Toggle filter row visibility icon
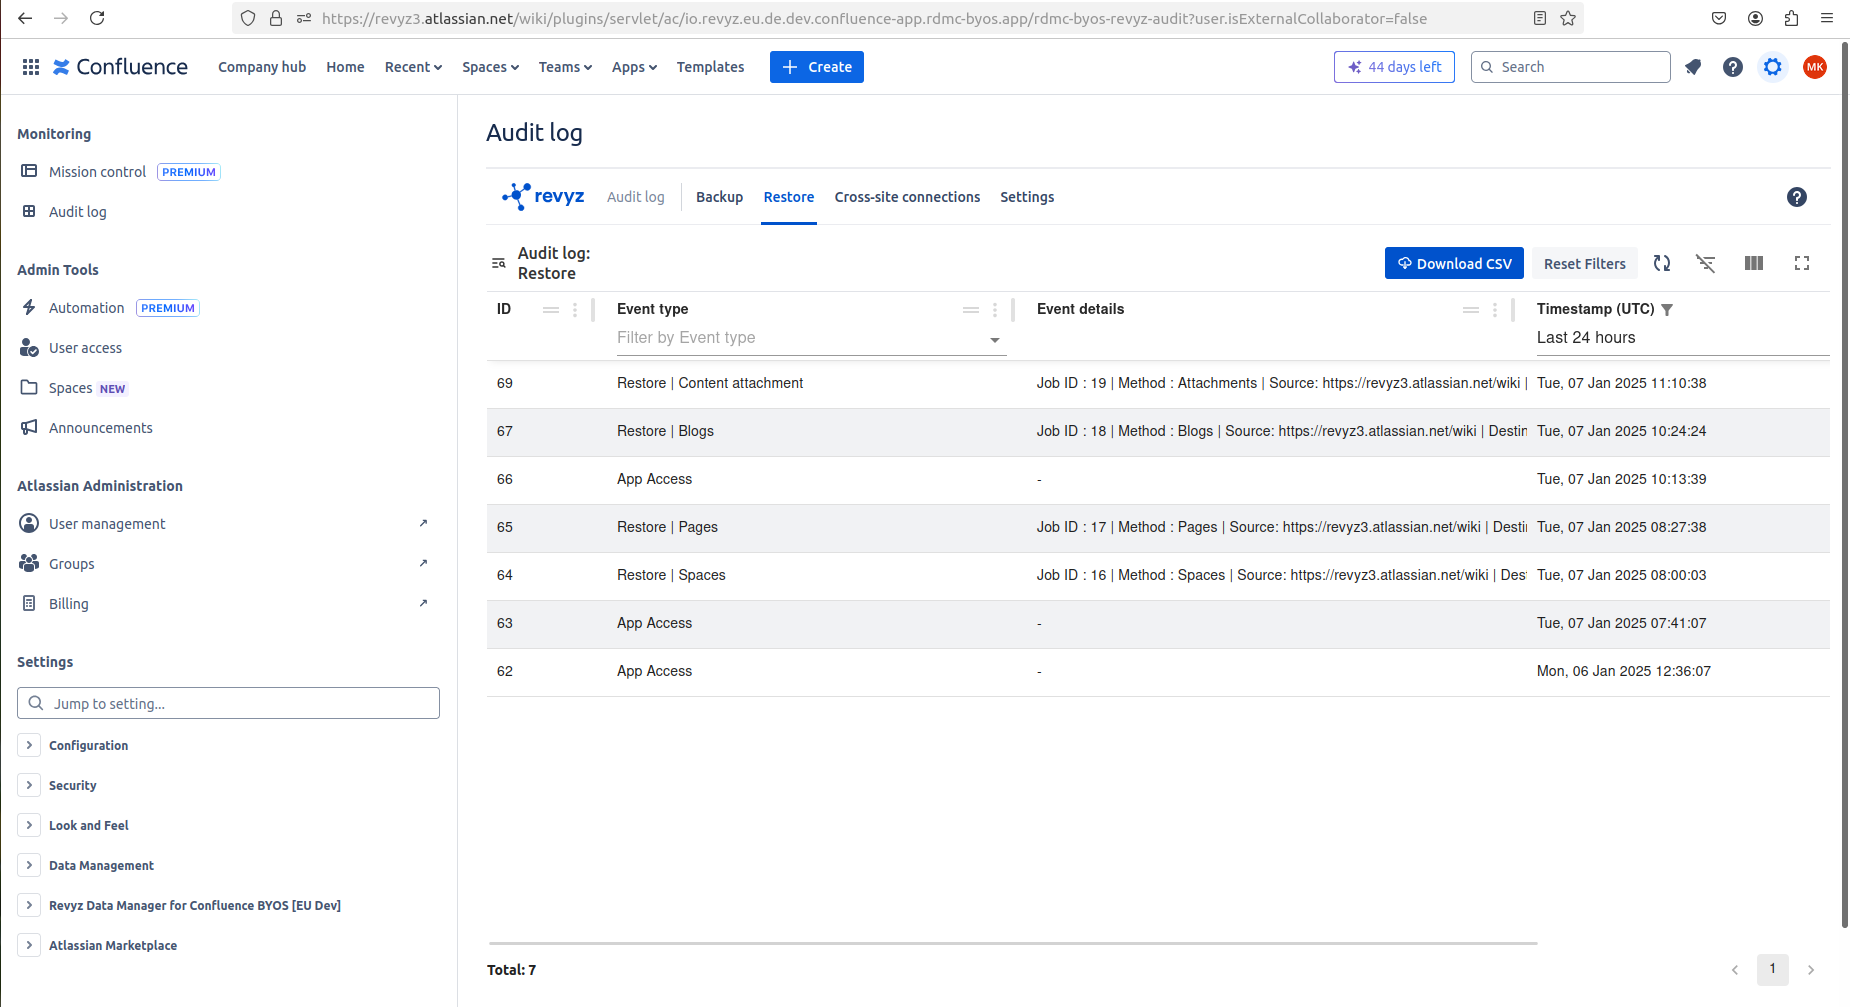The height and width of the screenshot is (1007, 1850). pos(1706,263)
